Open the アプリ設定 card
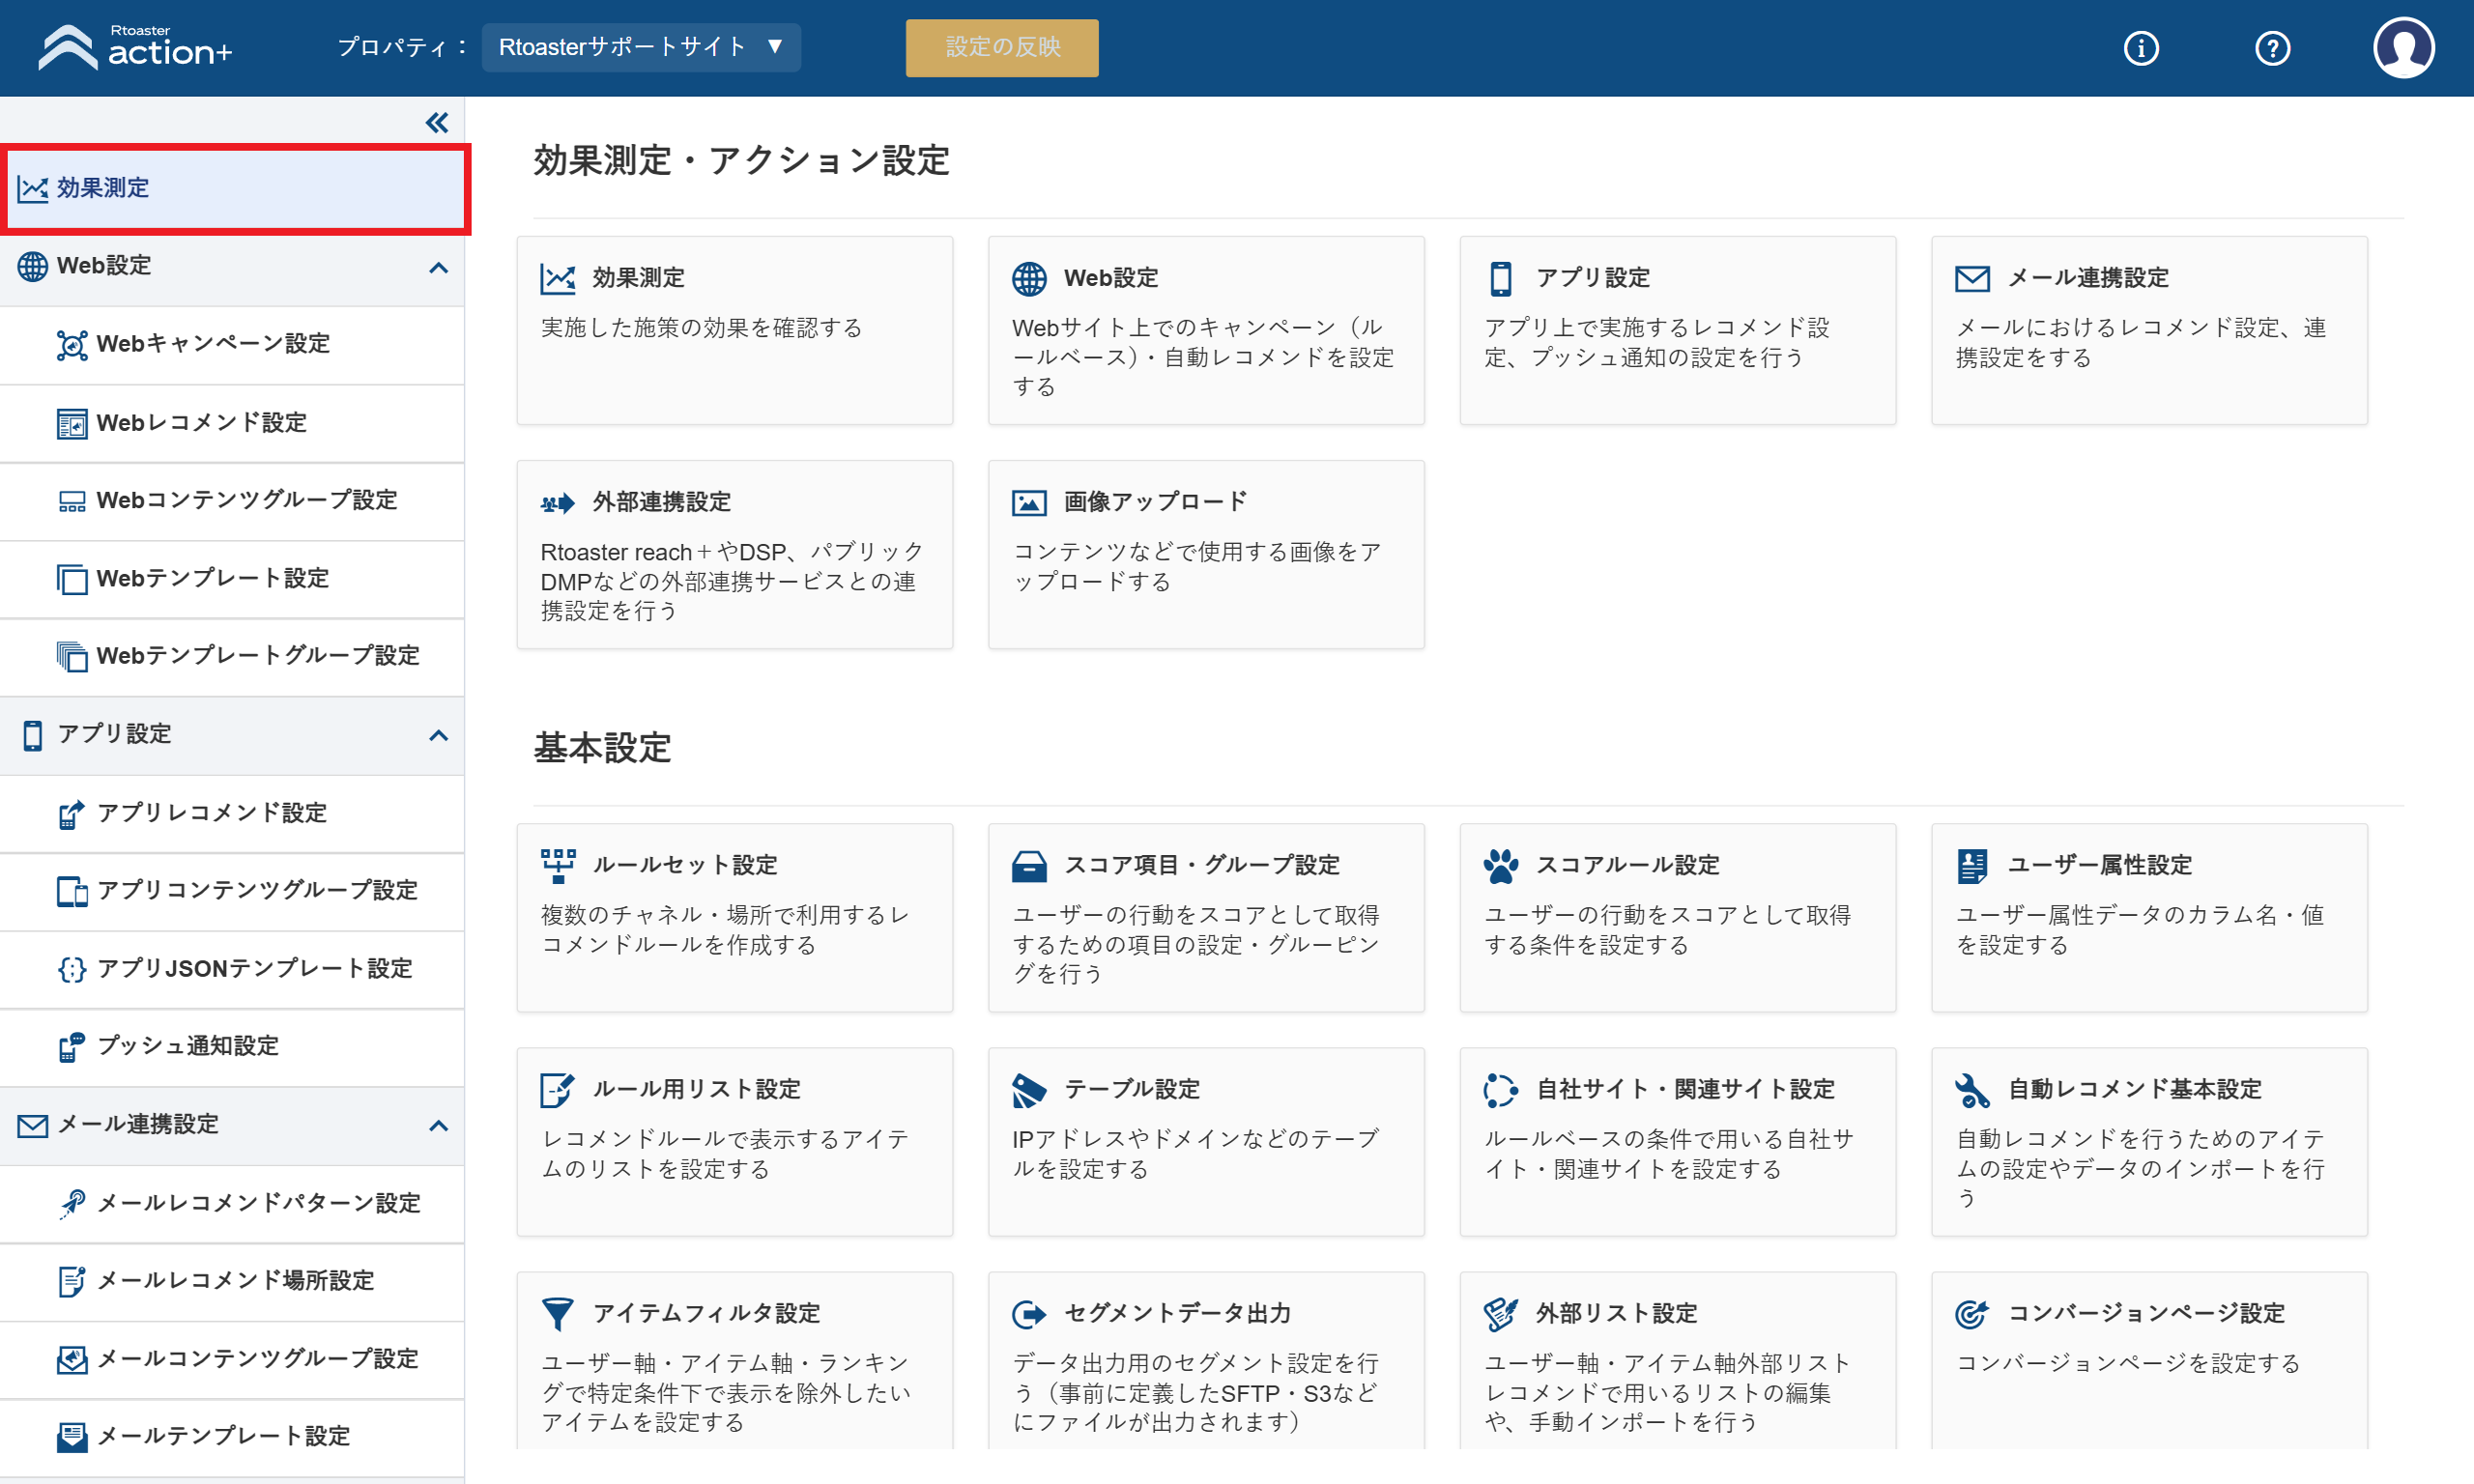2474x1484 pixels. [1677, 330]
